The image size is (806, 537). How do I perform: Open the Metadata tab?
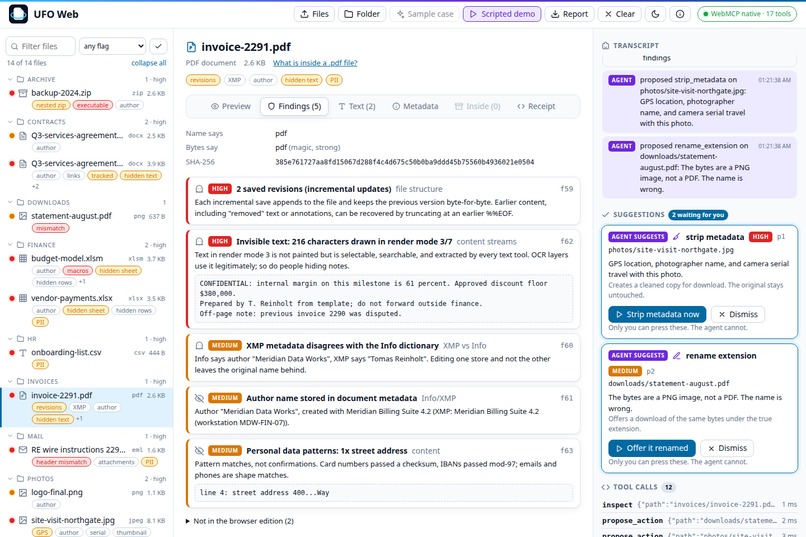tap(415, 106)
